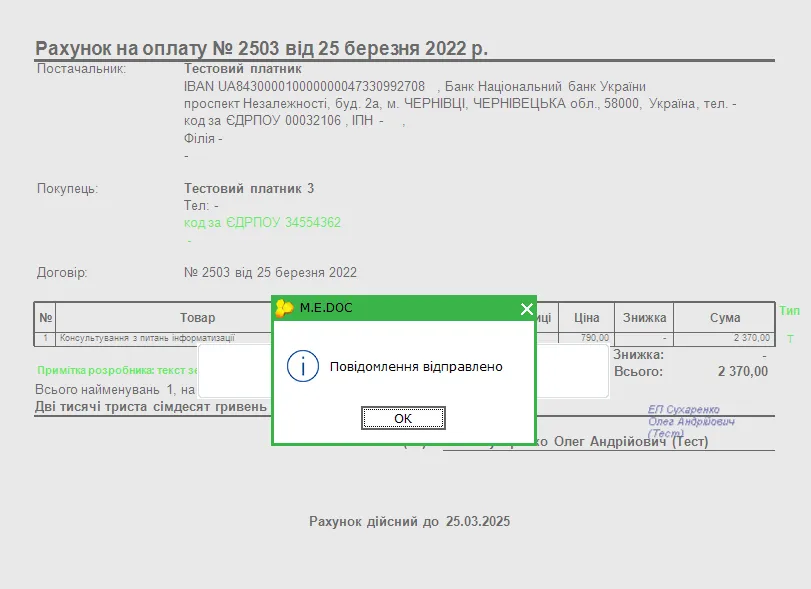Click the blue information icon in dialog
The height and width of the screenshot is (589, 811).
[303, 366]
